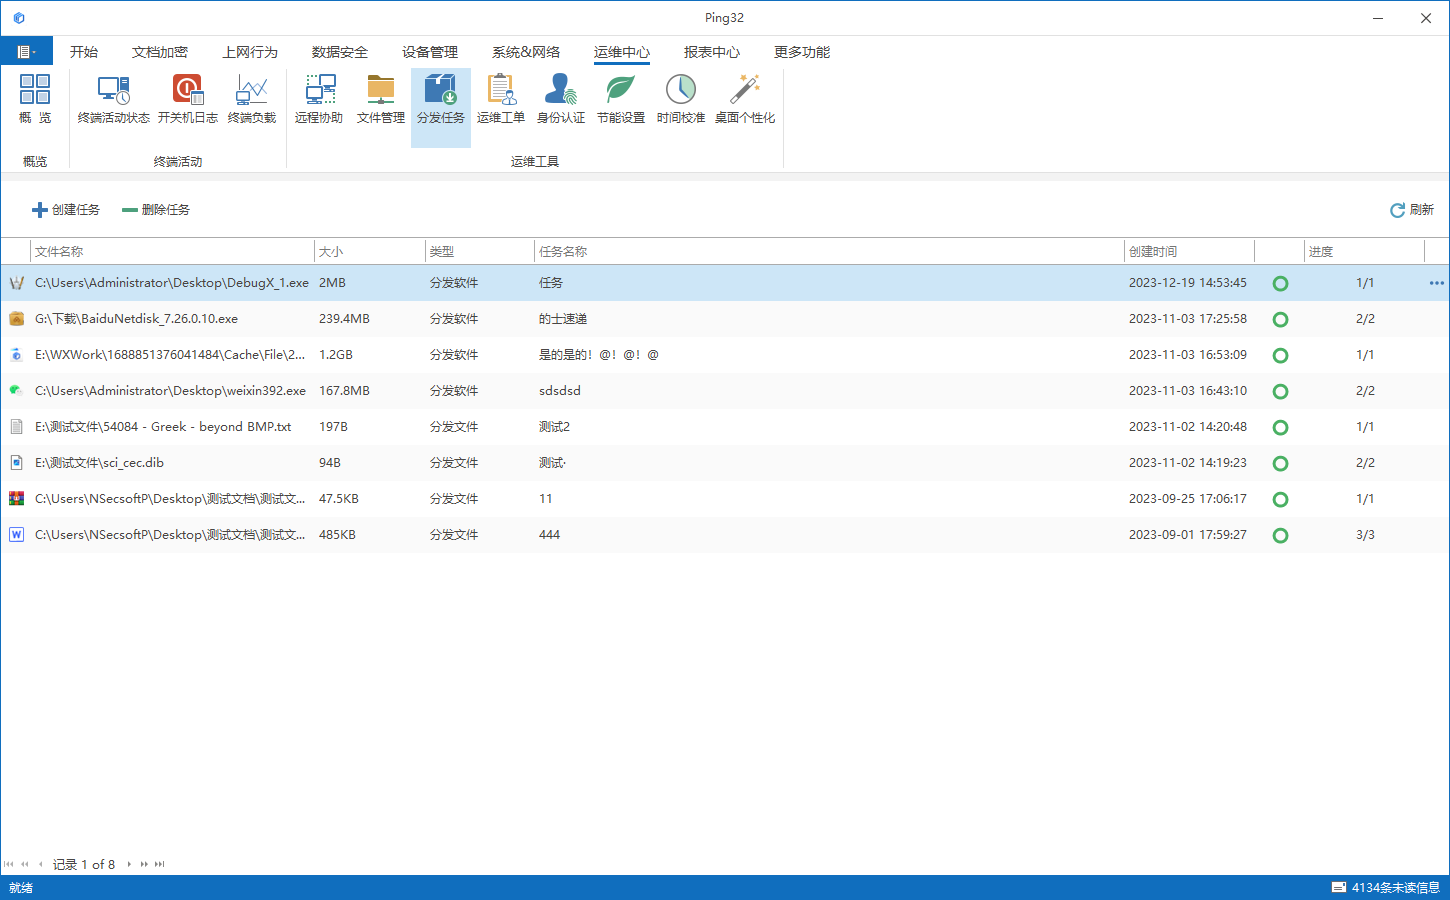Image resolution: width=1450 pixels, height=900 pixels.
Task: Click the Ping32 logo in title bar
Action: click(19, 18)
